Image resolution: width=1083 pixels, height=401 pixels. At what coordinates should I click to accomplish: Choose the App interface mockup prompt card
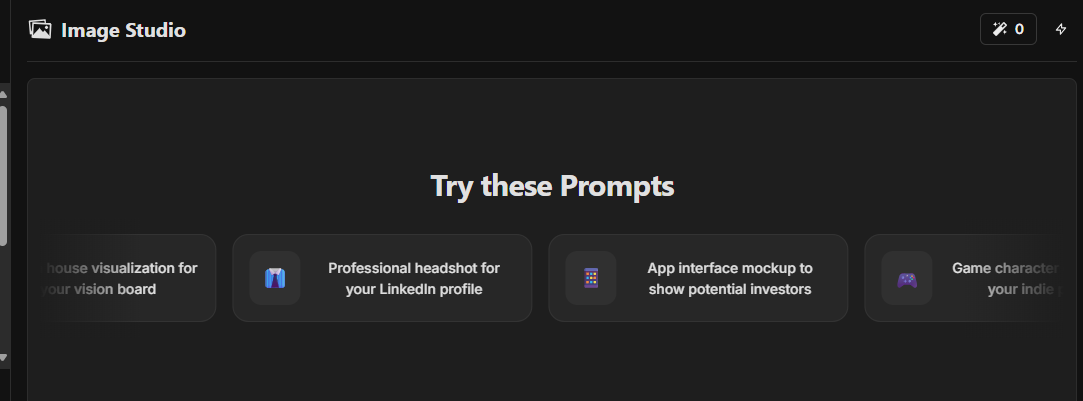pyautogui.click(x=698, y=278)
